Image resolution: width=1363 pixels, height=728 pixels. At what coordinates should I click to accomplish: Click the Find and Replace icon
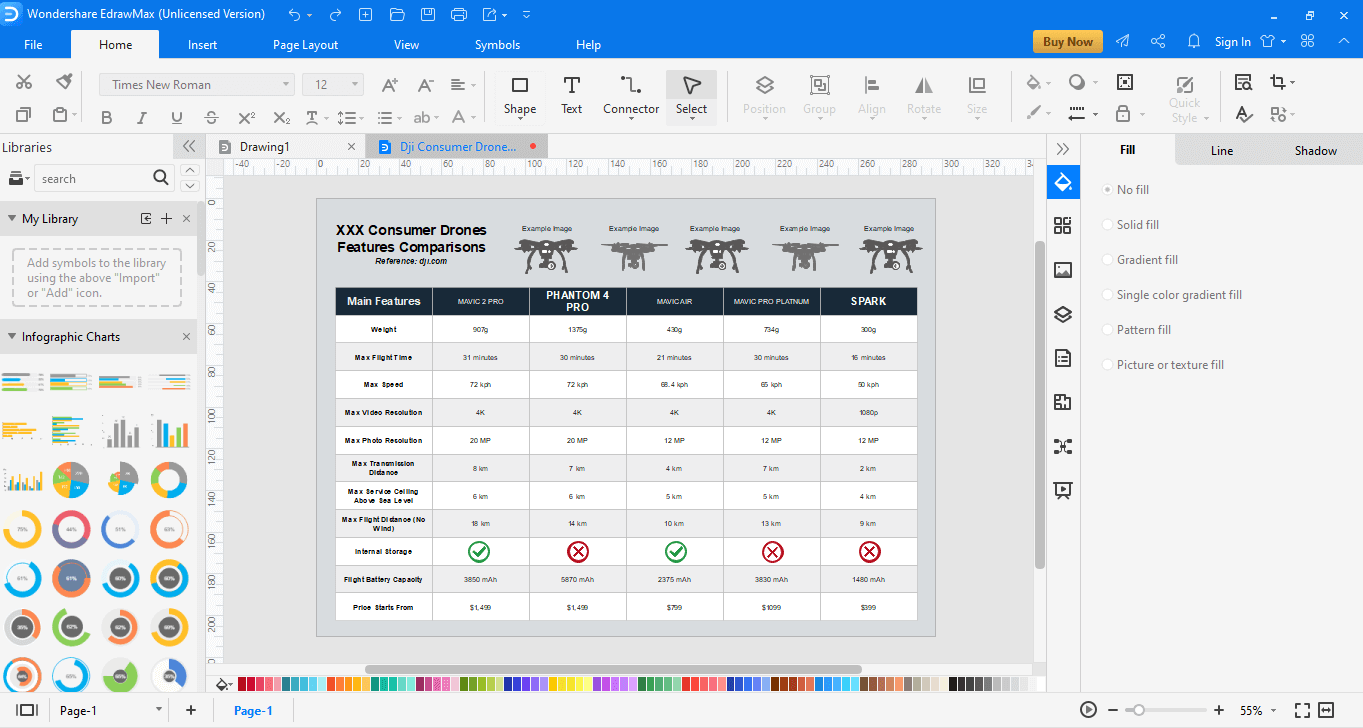coord(1244,83)
